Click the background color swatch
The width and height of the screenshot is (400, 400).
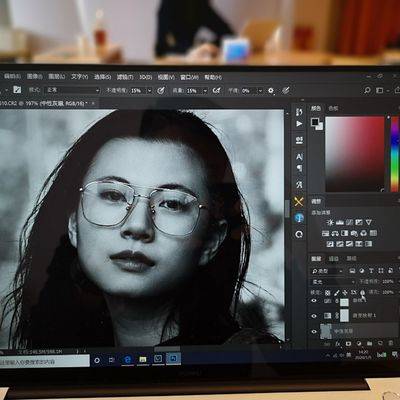click(320, 126)
